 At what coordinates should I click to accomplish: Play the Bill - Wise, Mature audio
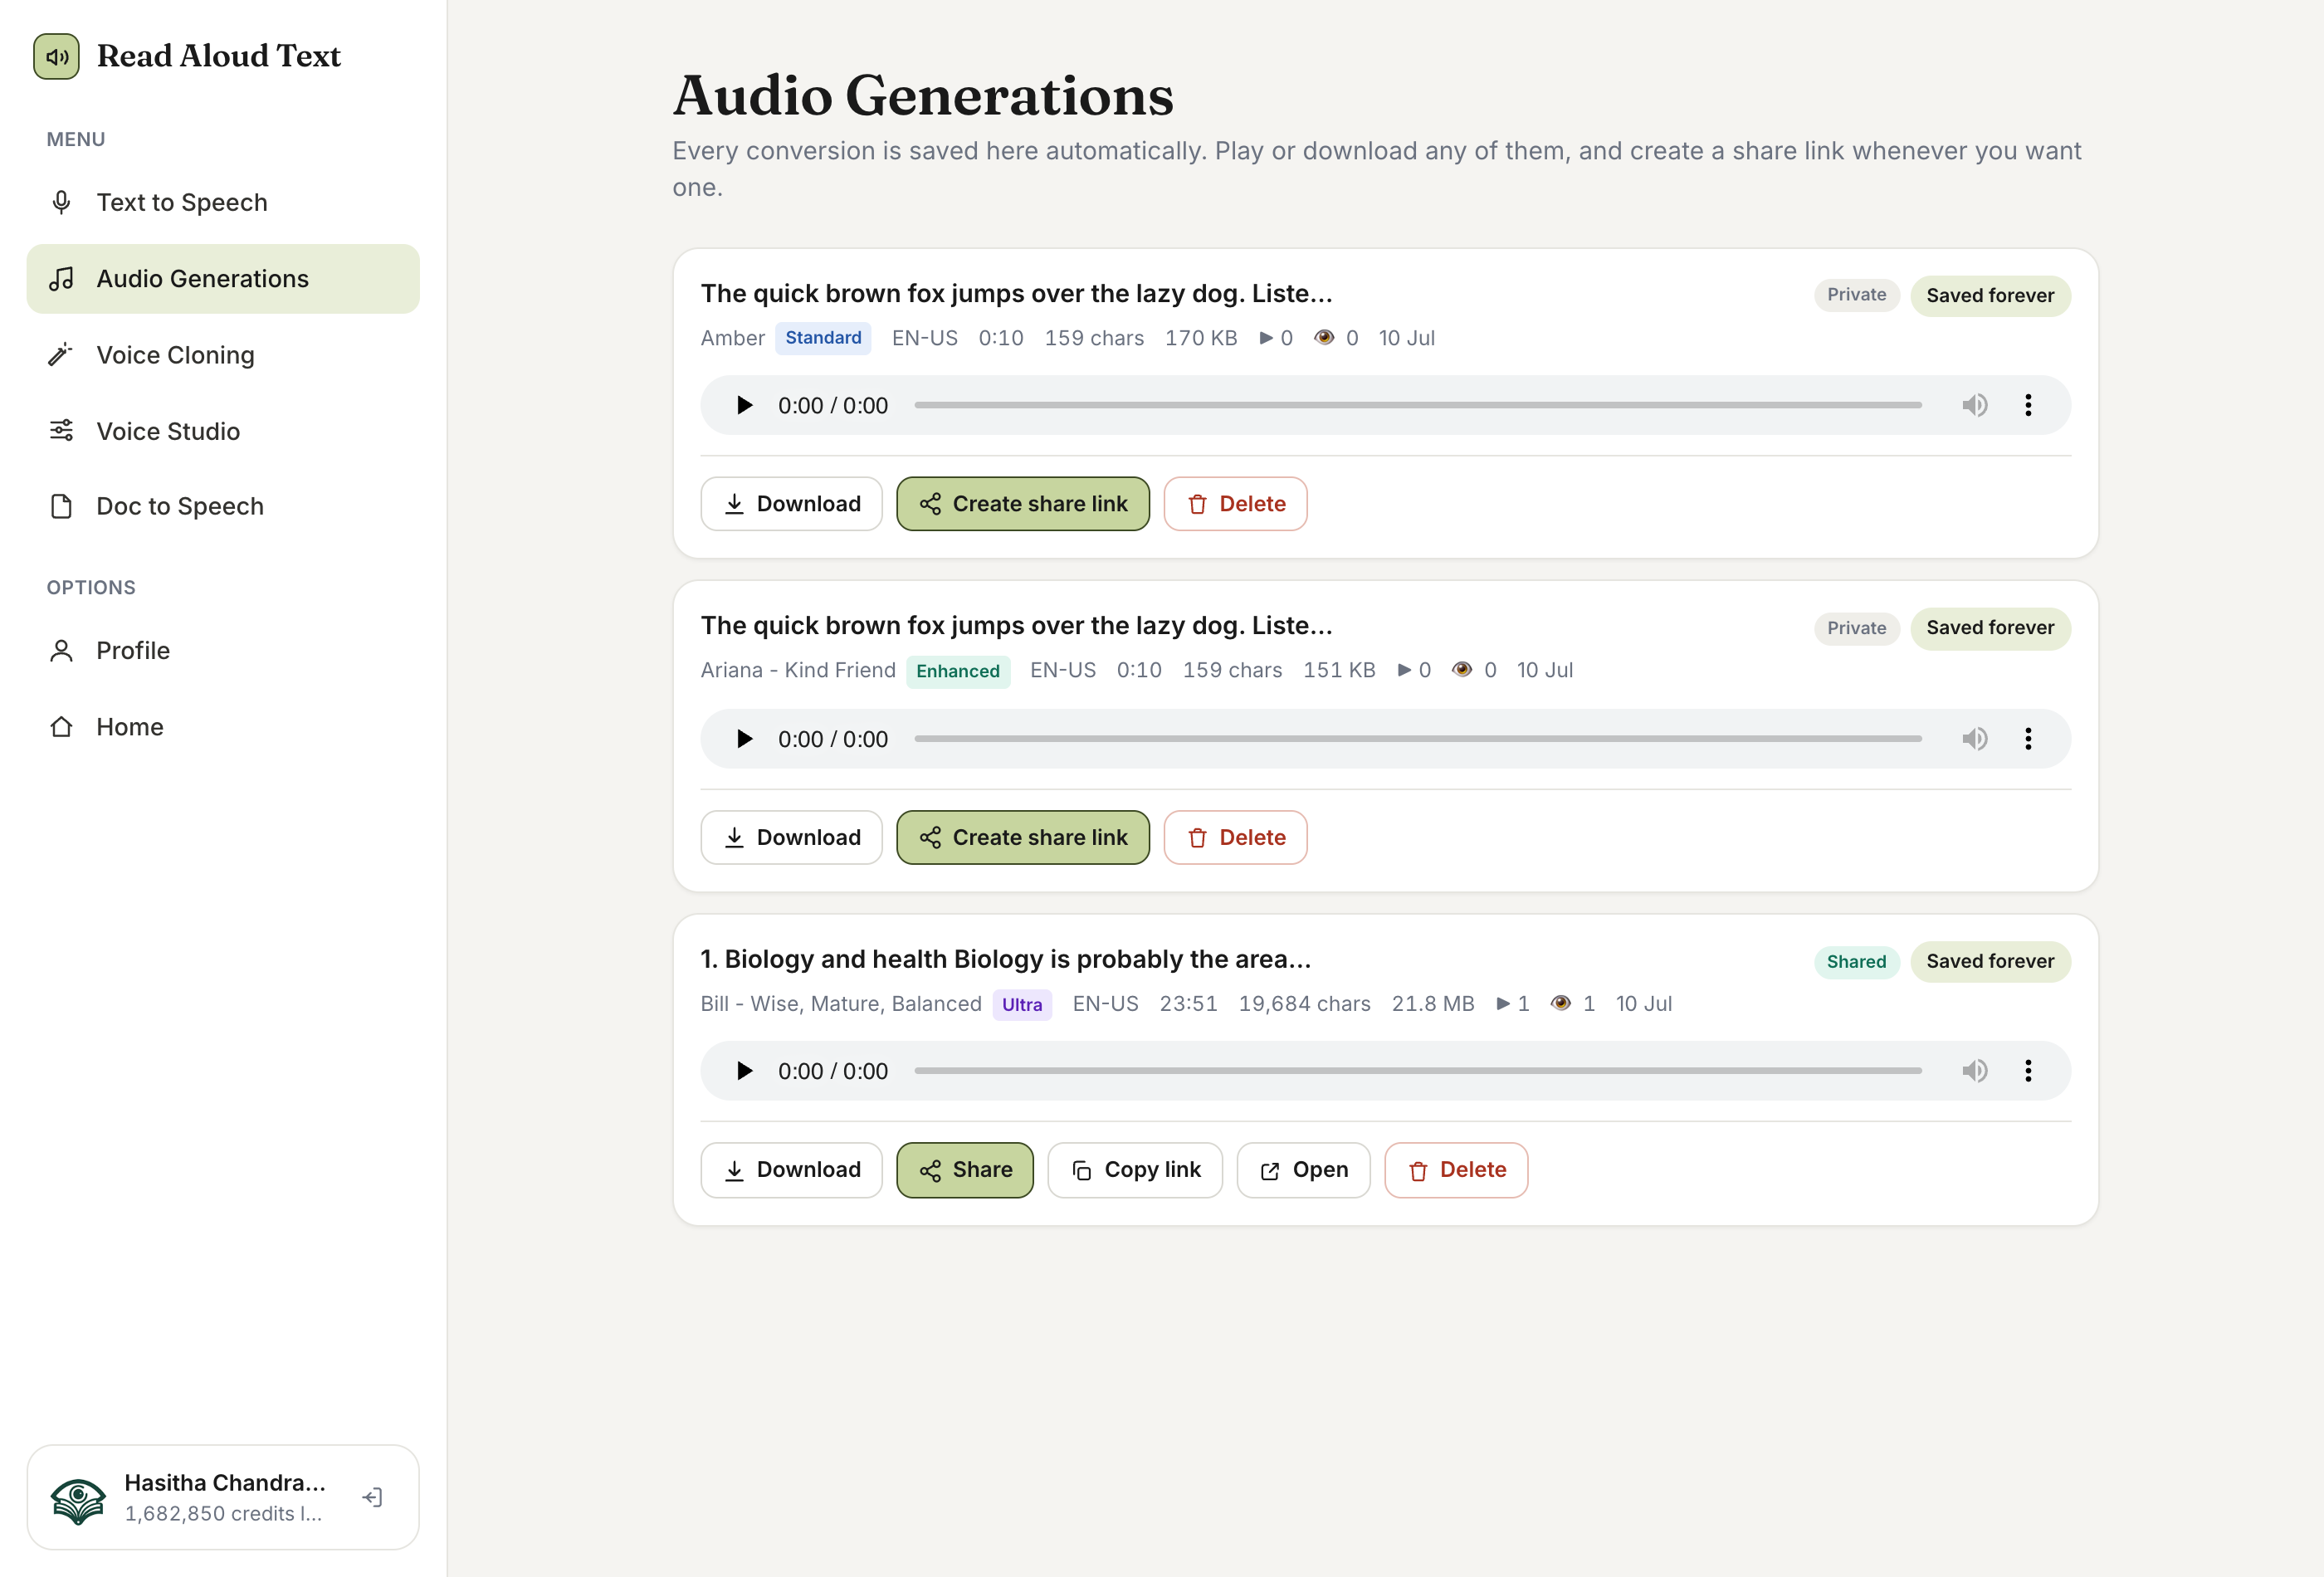point(744,1071)
